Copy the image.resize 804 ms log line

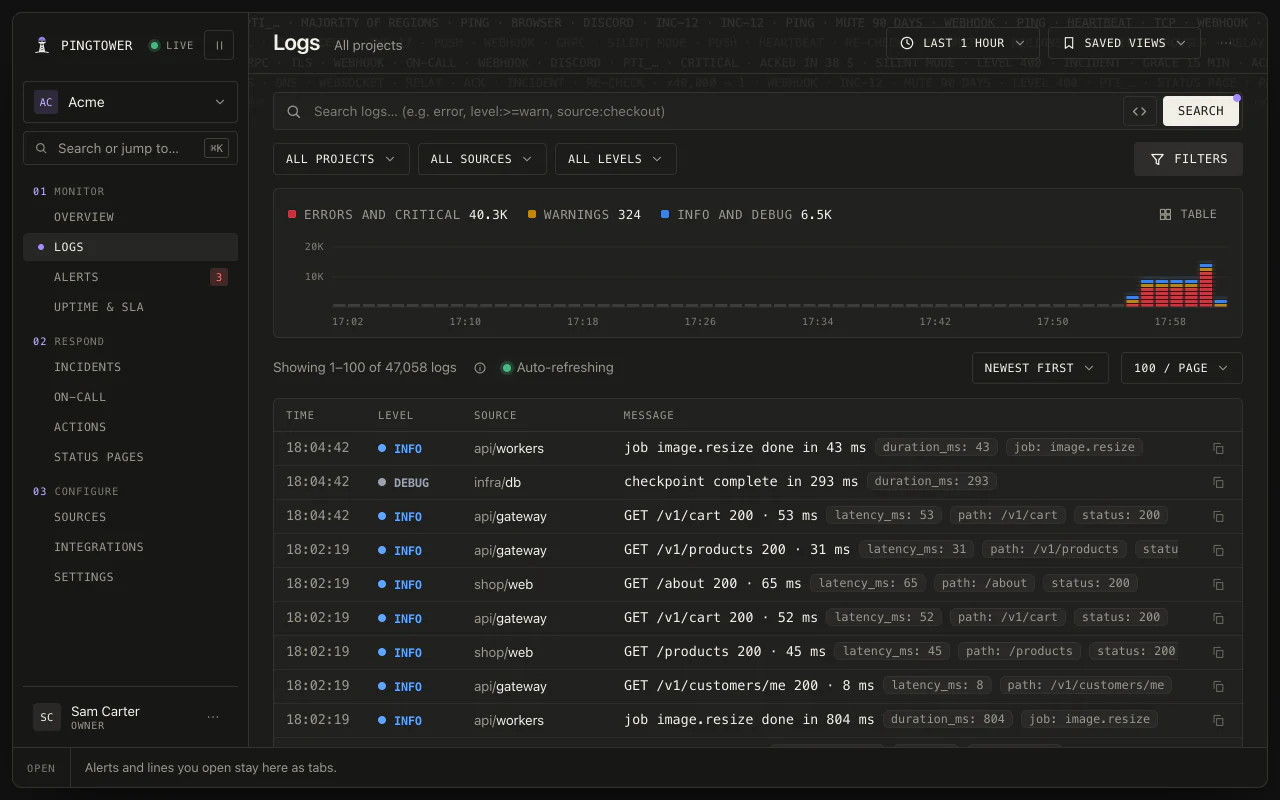[x=1218, y=721]
